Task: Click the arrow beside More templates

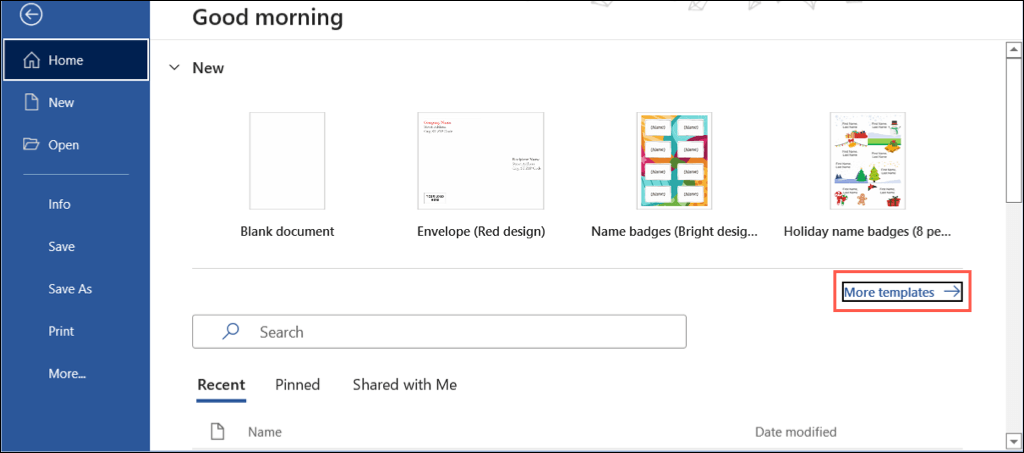Action: click(952, 292)
